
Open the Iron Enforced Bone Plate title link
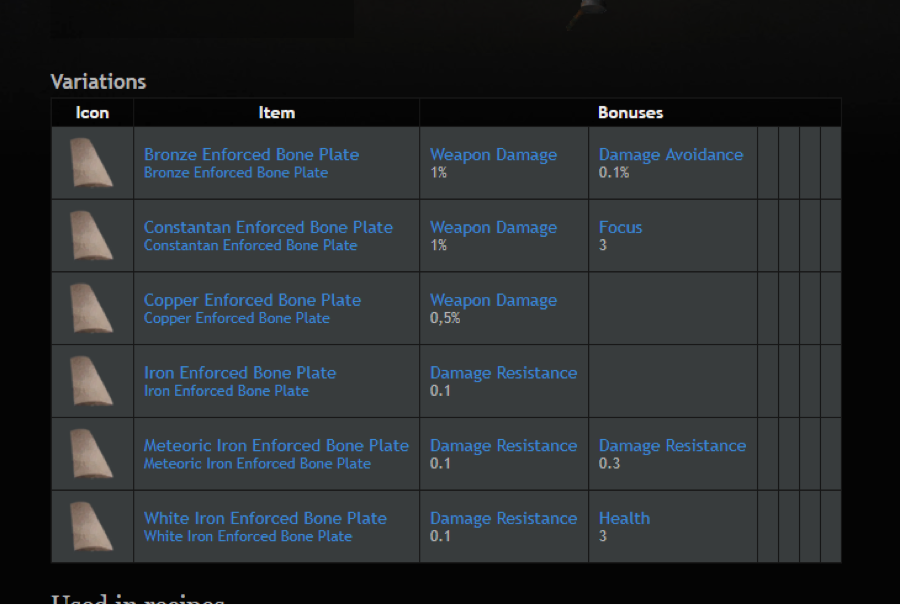click(x=240, y=373)
